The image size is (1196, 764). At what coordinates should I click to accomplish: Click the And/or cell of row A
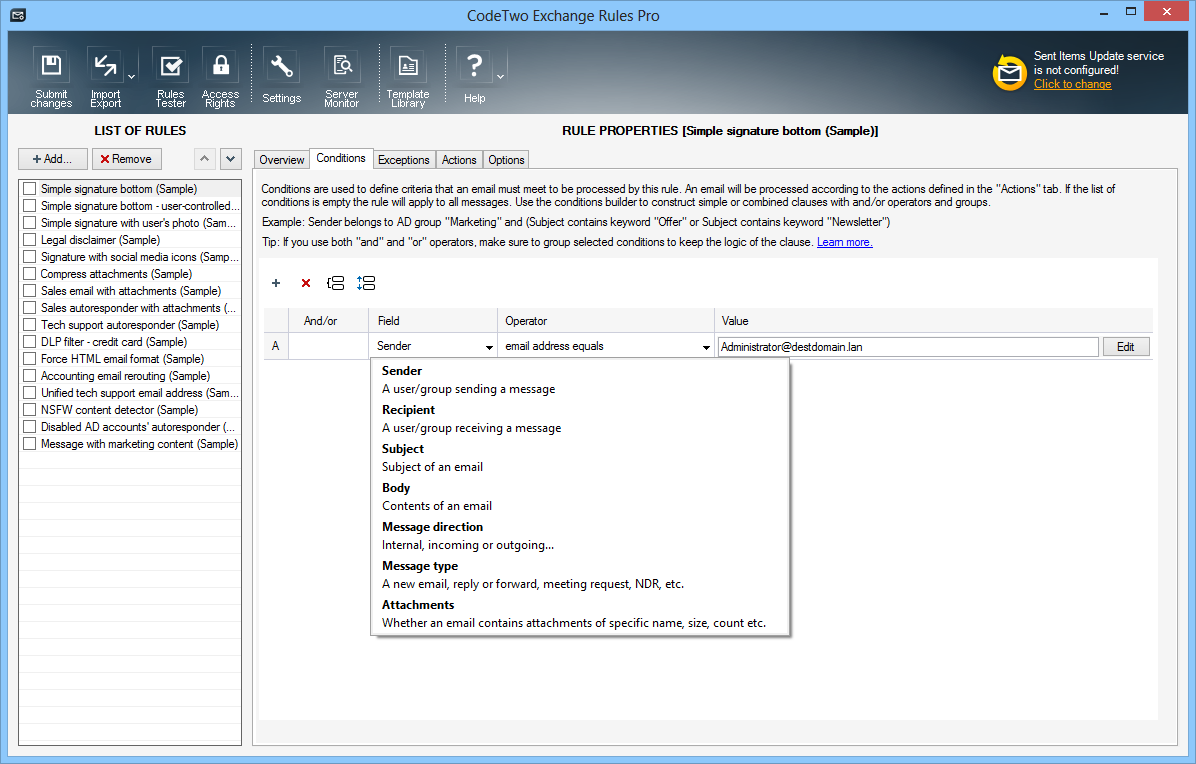click(328, 346)
